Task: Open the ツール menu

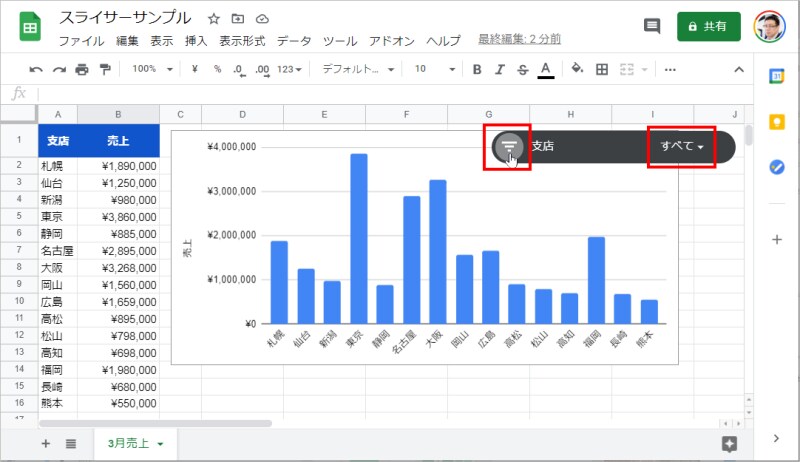Action: coord(340,41)
